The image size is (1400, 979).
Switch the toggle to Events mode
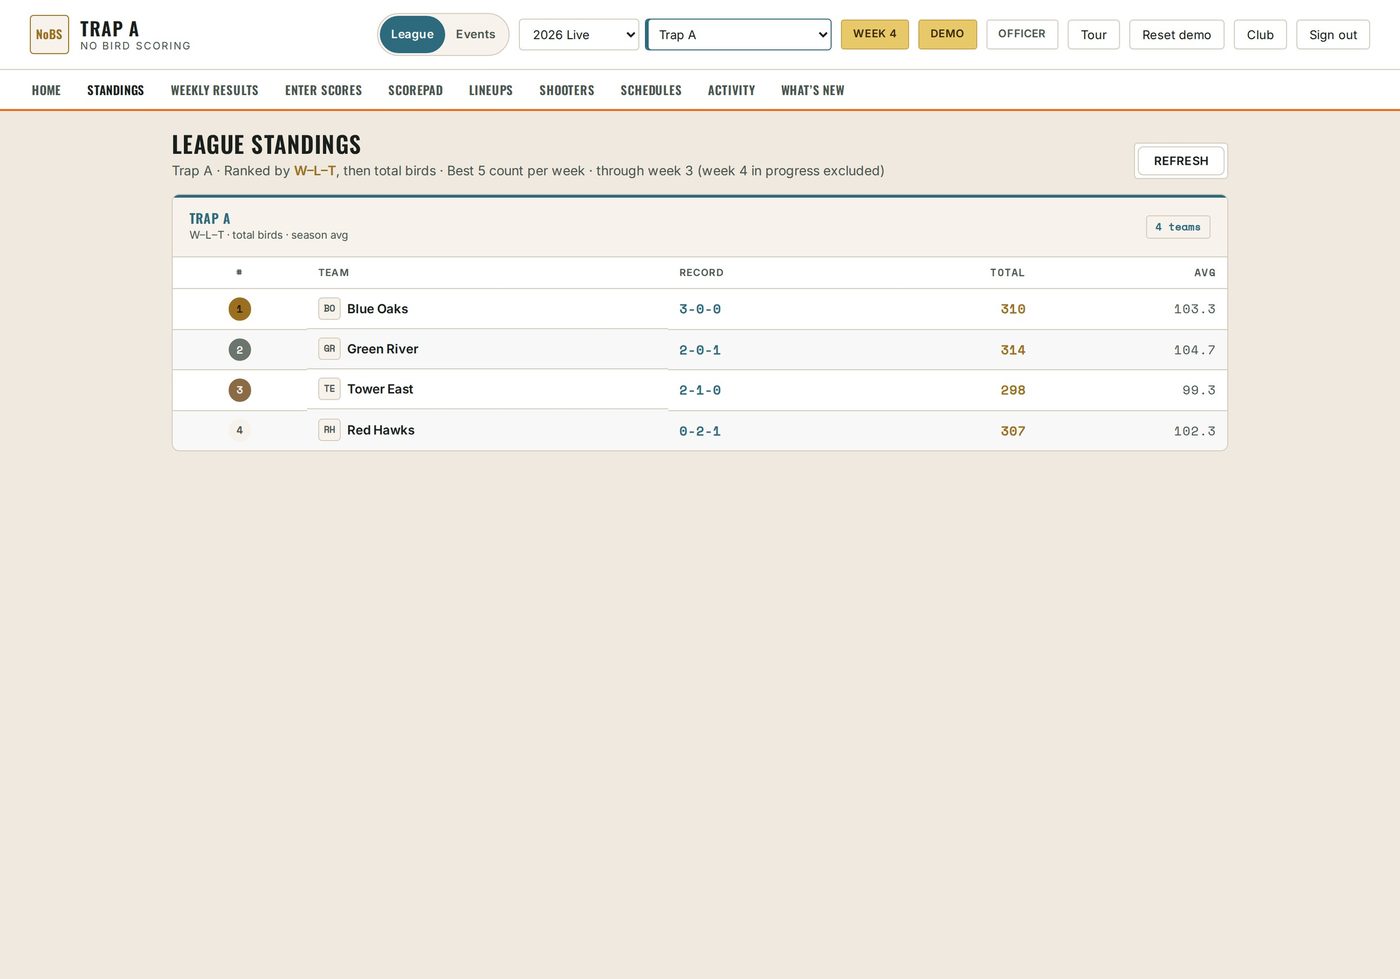point(475,34)
